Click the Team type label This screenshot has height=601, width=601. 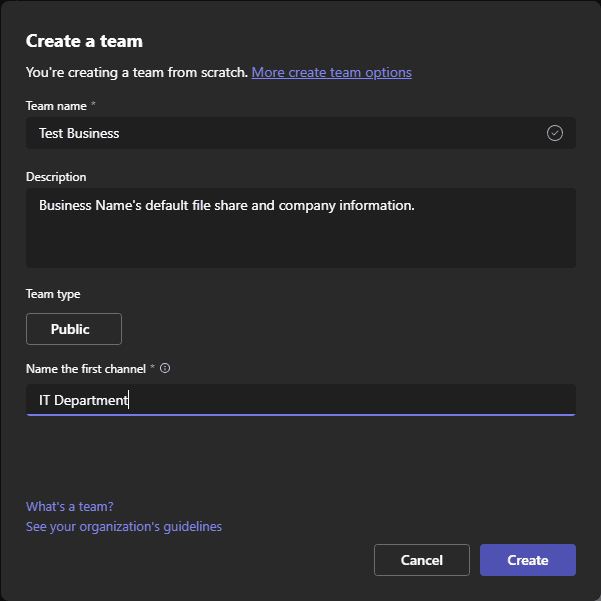click(x=53, y=294)
